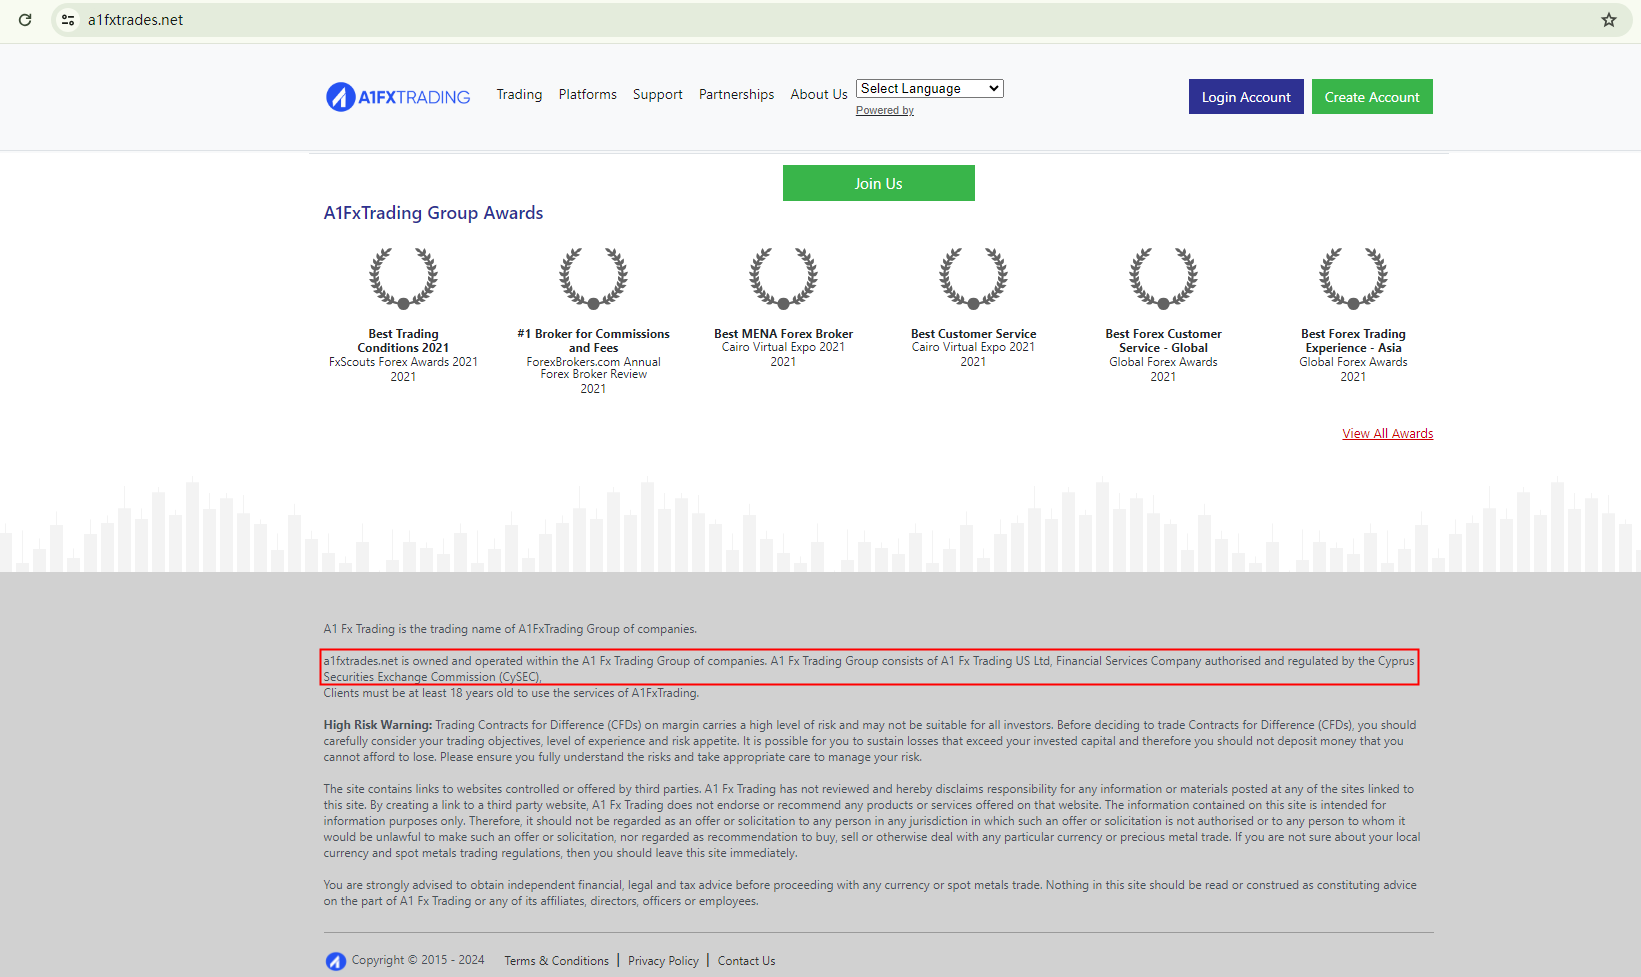Reload the page with the refresh icon
This screenshot has width=1641, height=977.
click(x=25, y=20)
